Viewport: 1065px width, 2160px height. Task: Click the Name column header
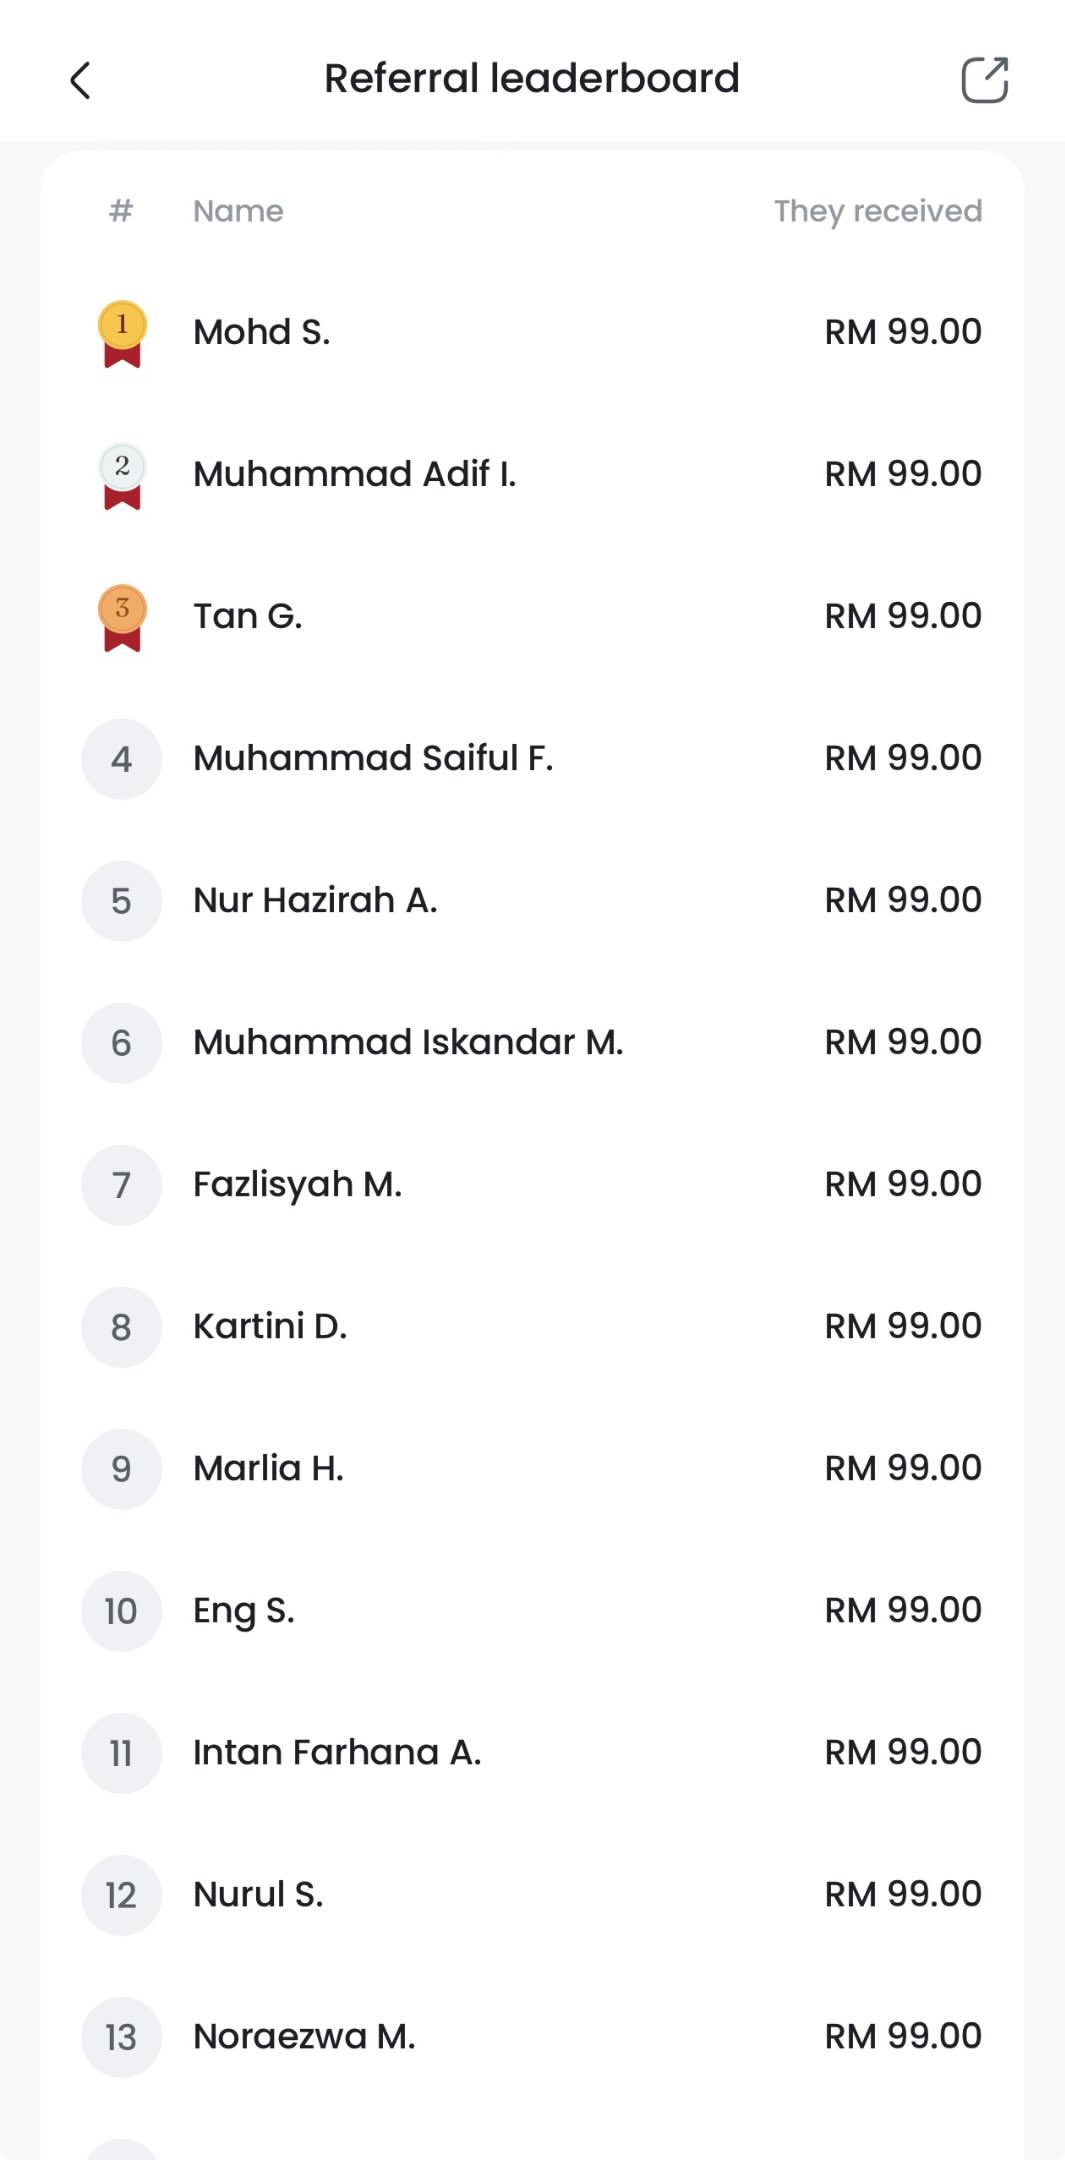(238, 211)
